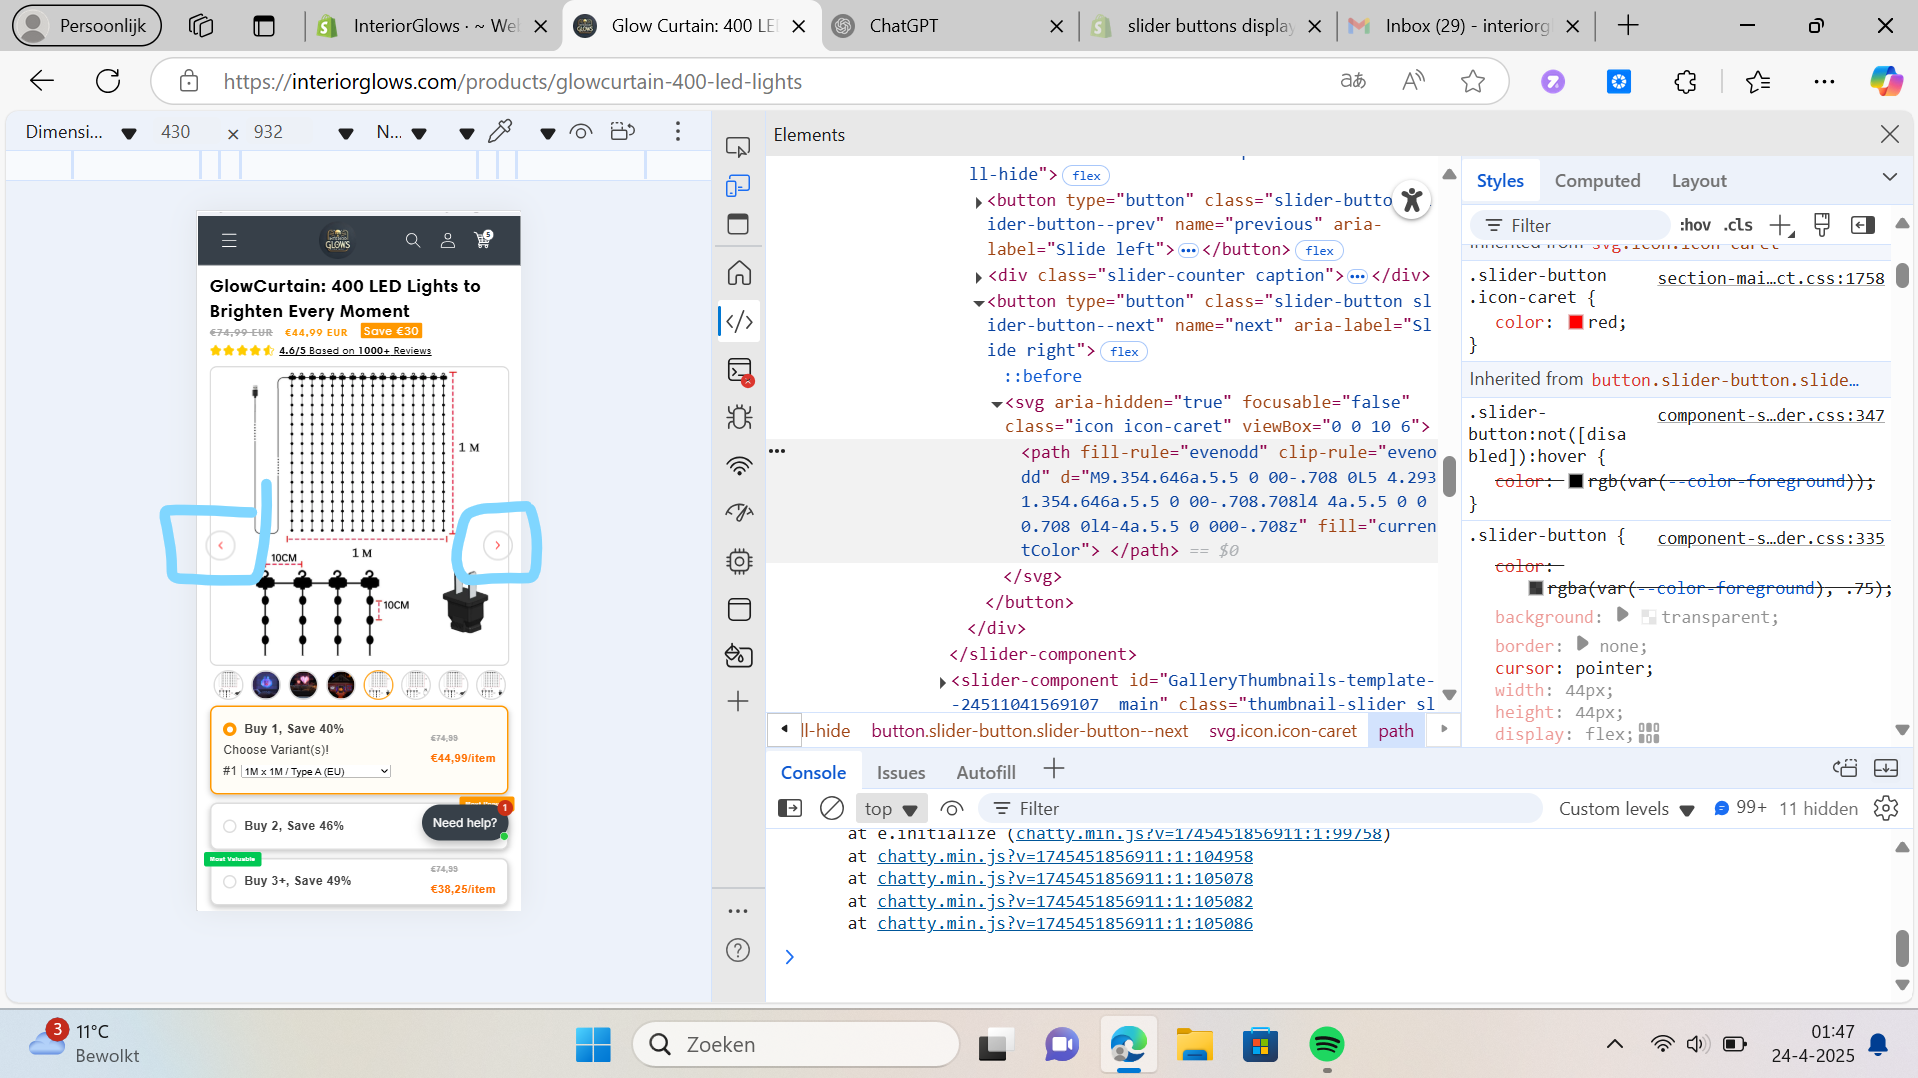Toggle the device emulation icon in DevTools
The width and height of the screenshot is (1918, 1078).
[x=738, y=186]
